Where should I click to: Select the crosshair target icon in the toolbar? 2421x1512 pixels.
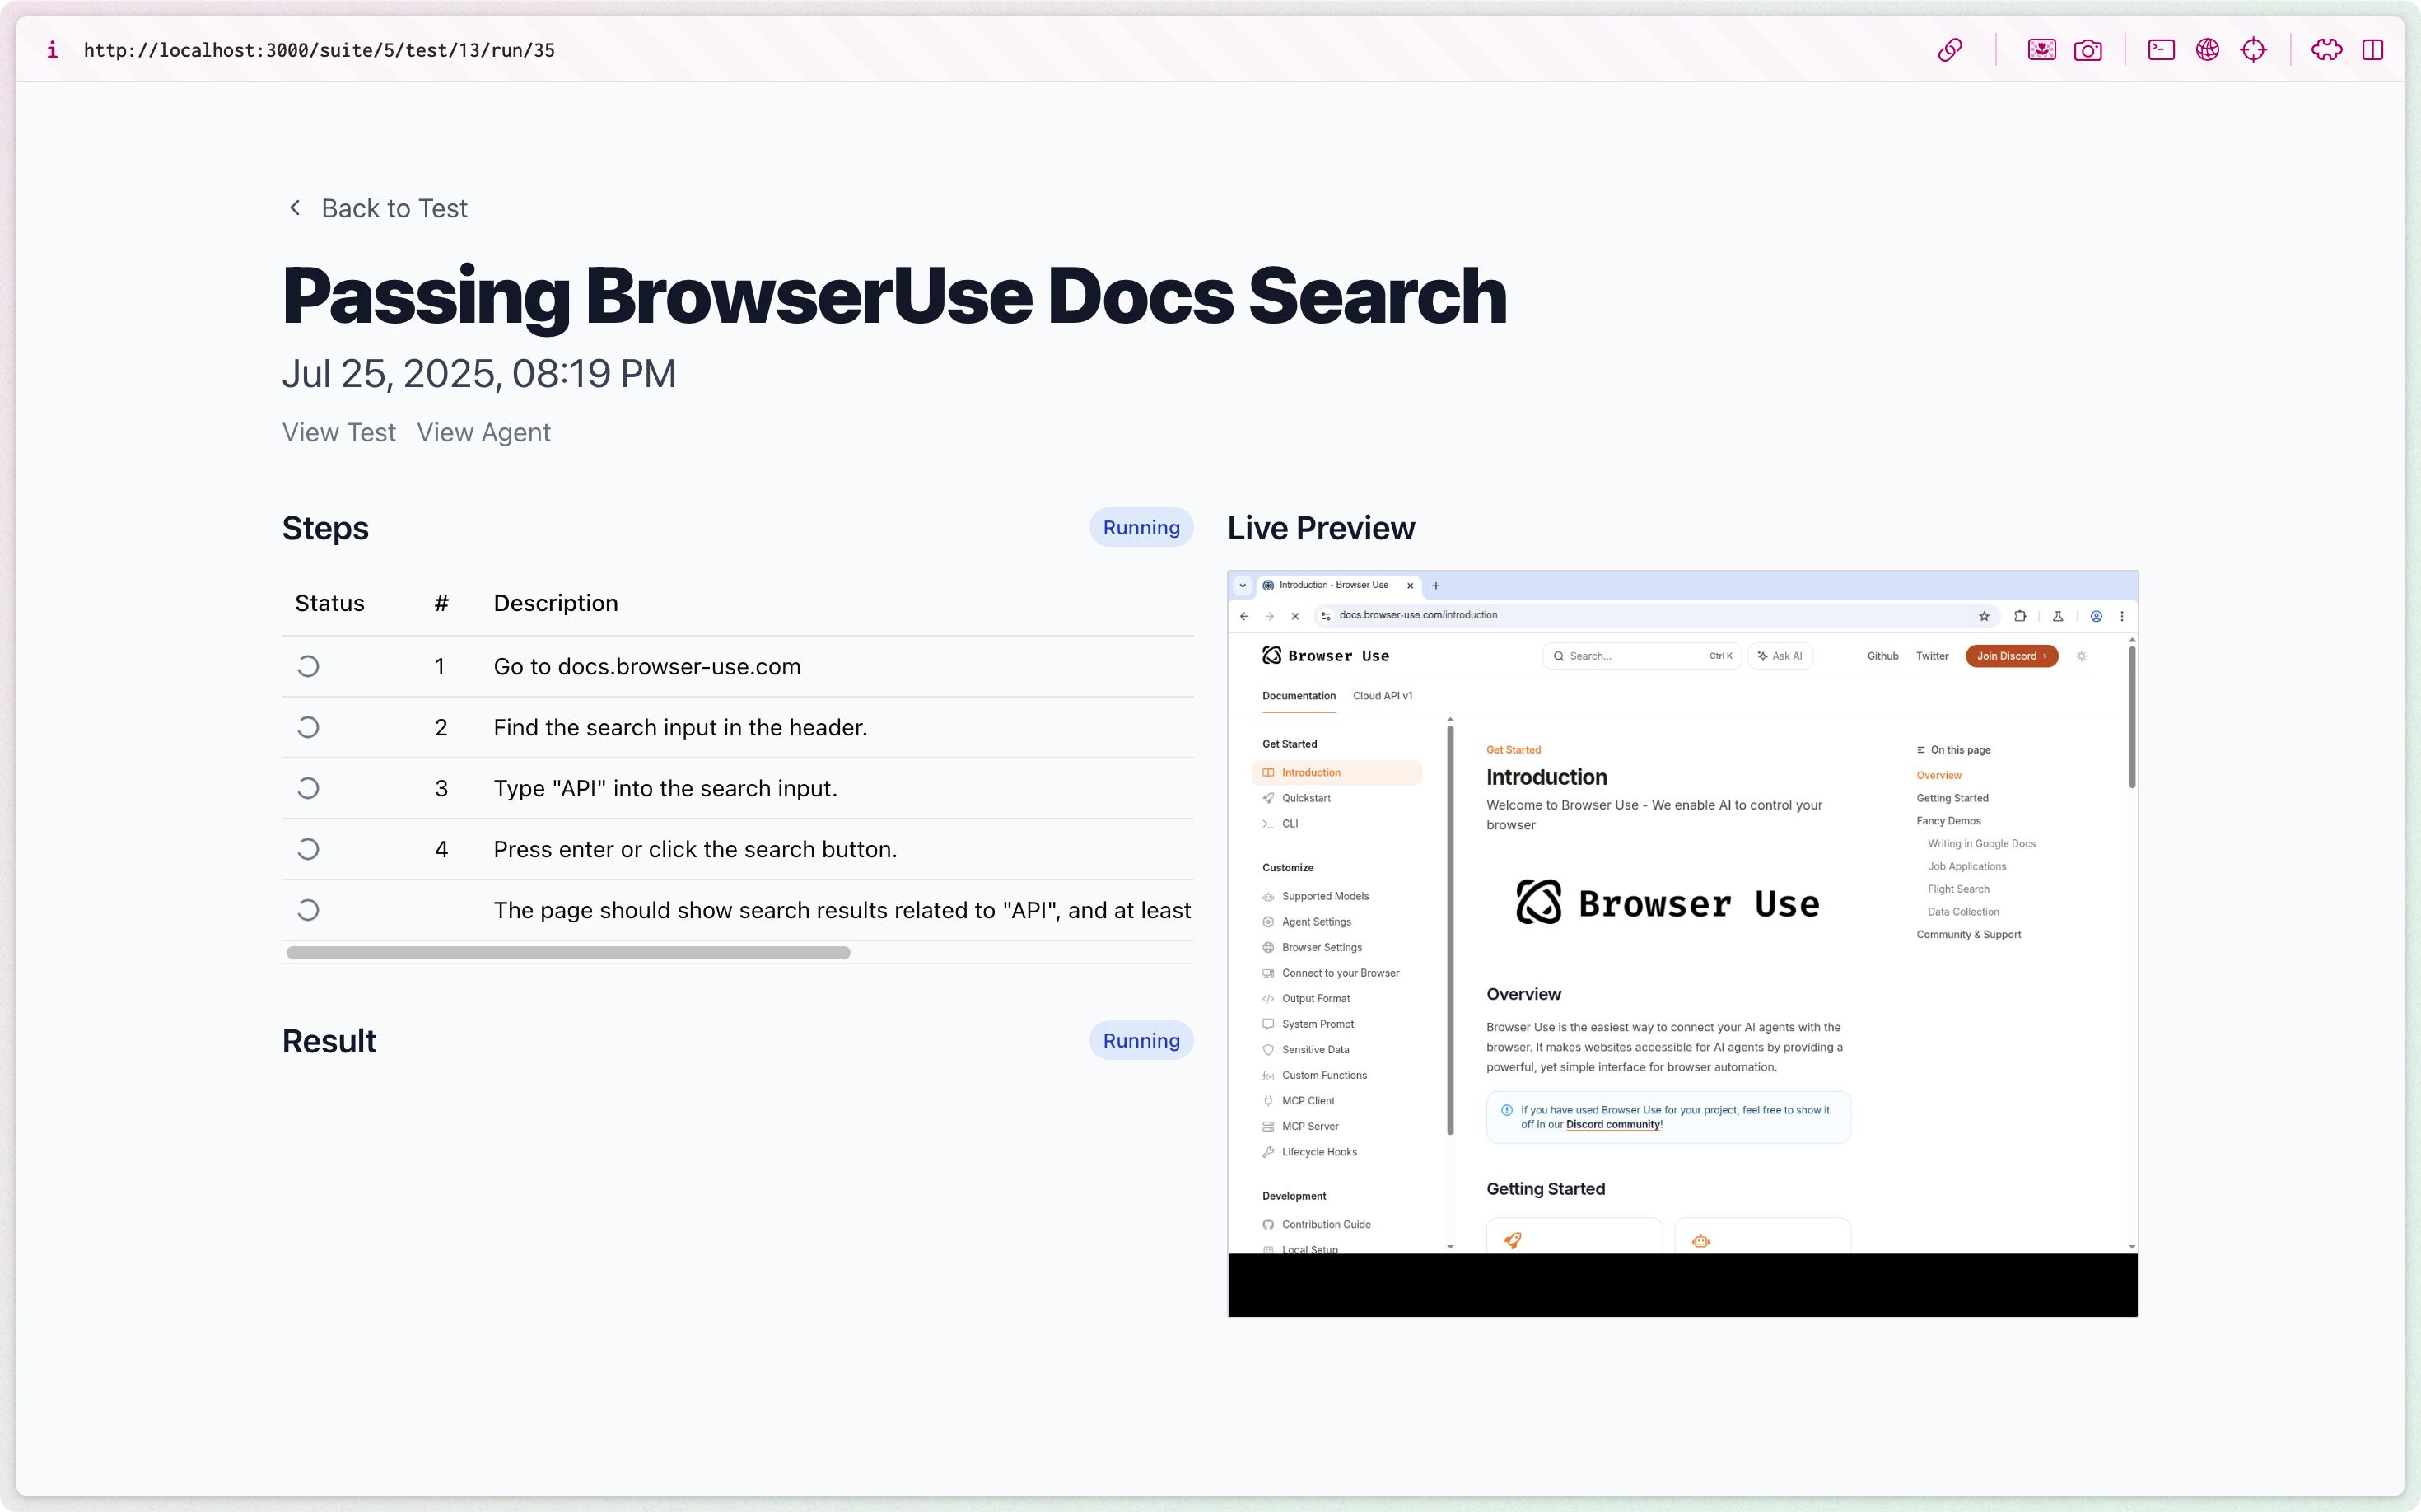[x=2253, y=49]
